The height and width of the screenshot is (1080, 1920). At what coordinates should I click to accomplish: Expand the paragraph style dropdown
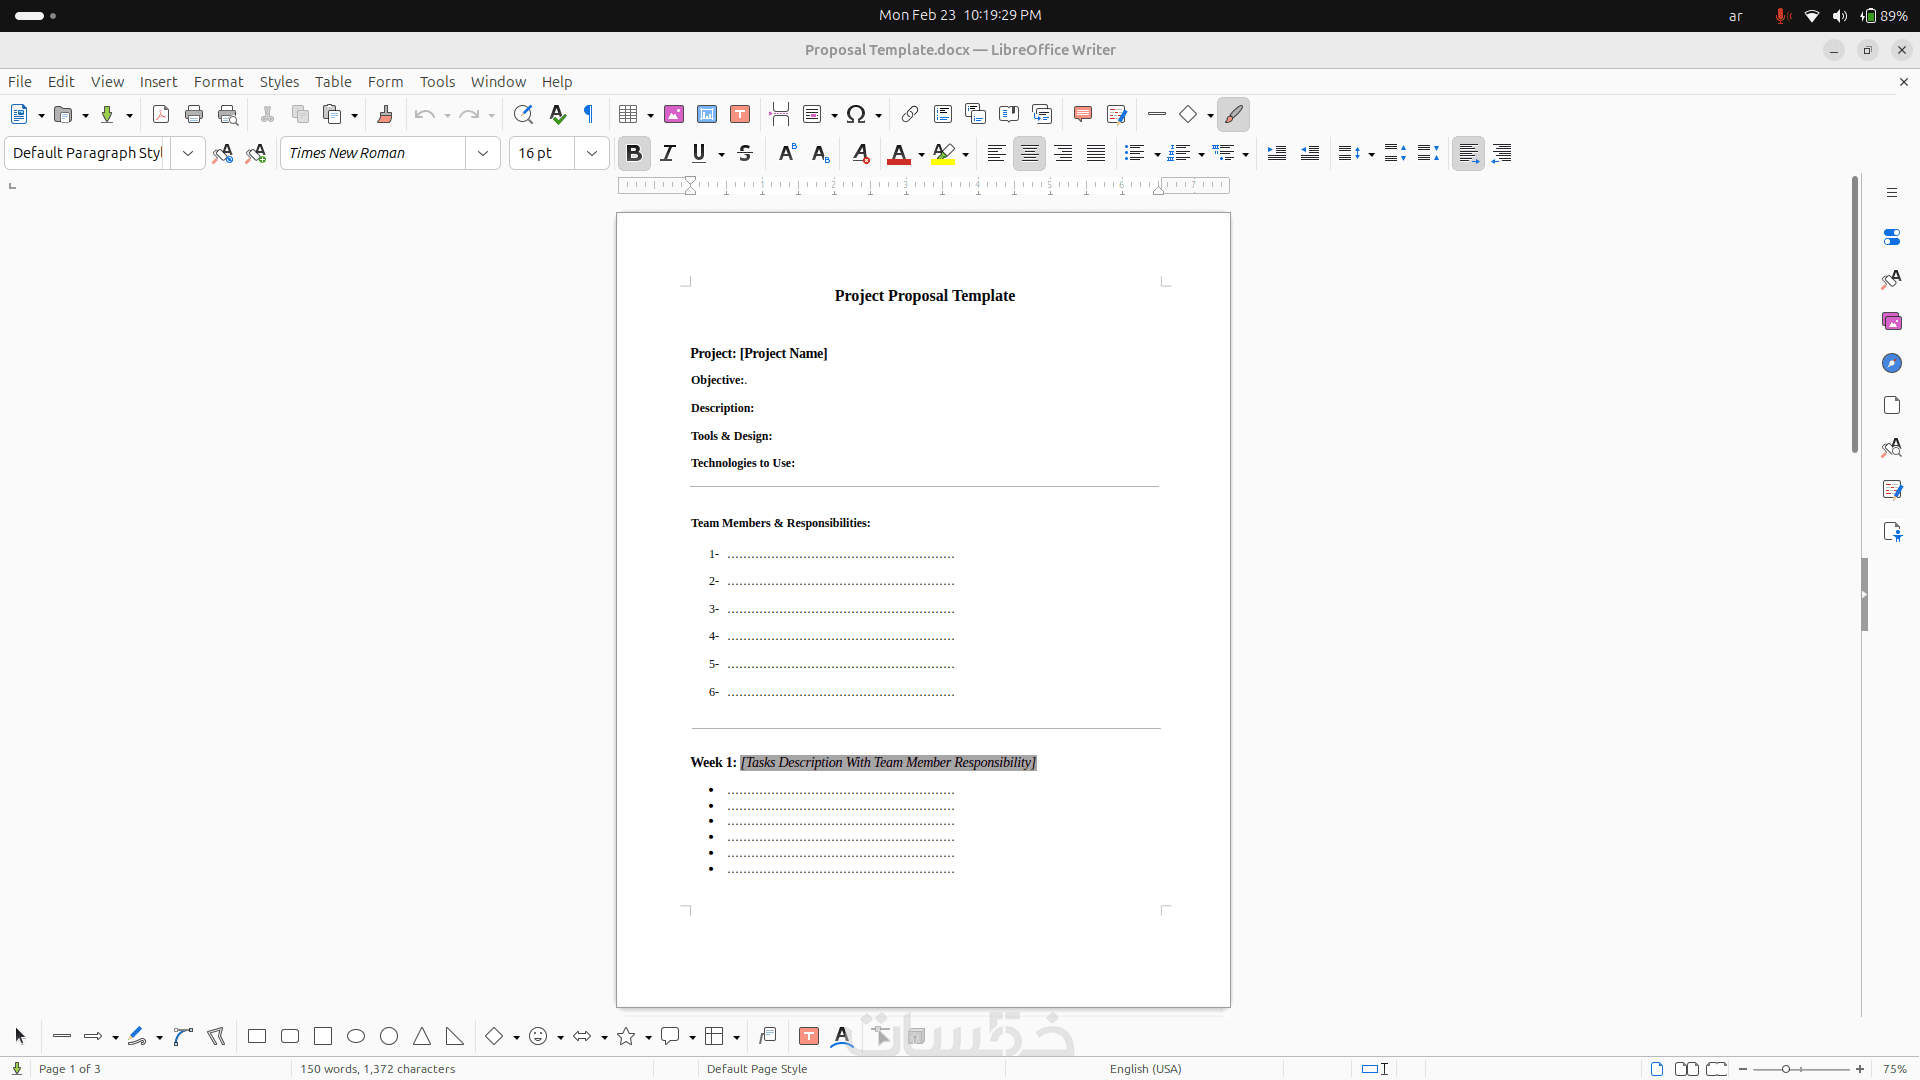pos(187,153)
